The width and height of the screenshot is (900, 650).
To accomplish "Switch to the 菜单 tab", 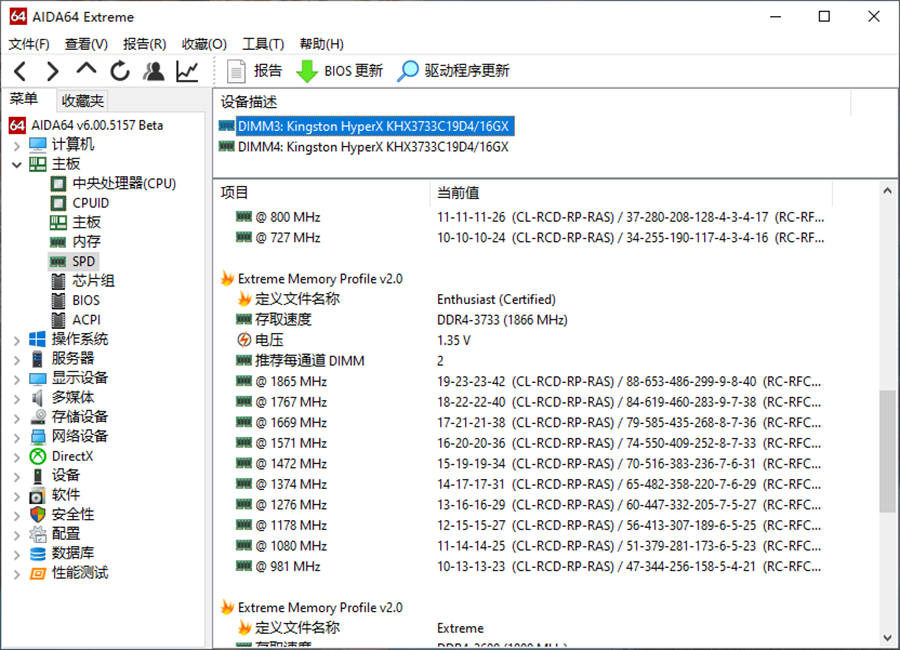I will click(x=24, y=99).
